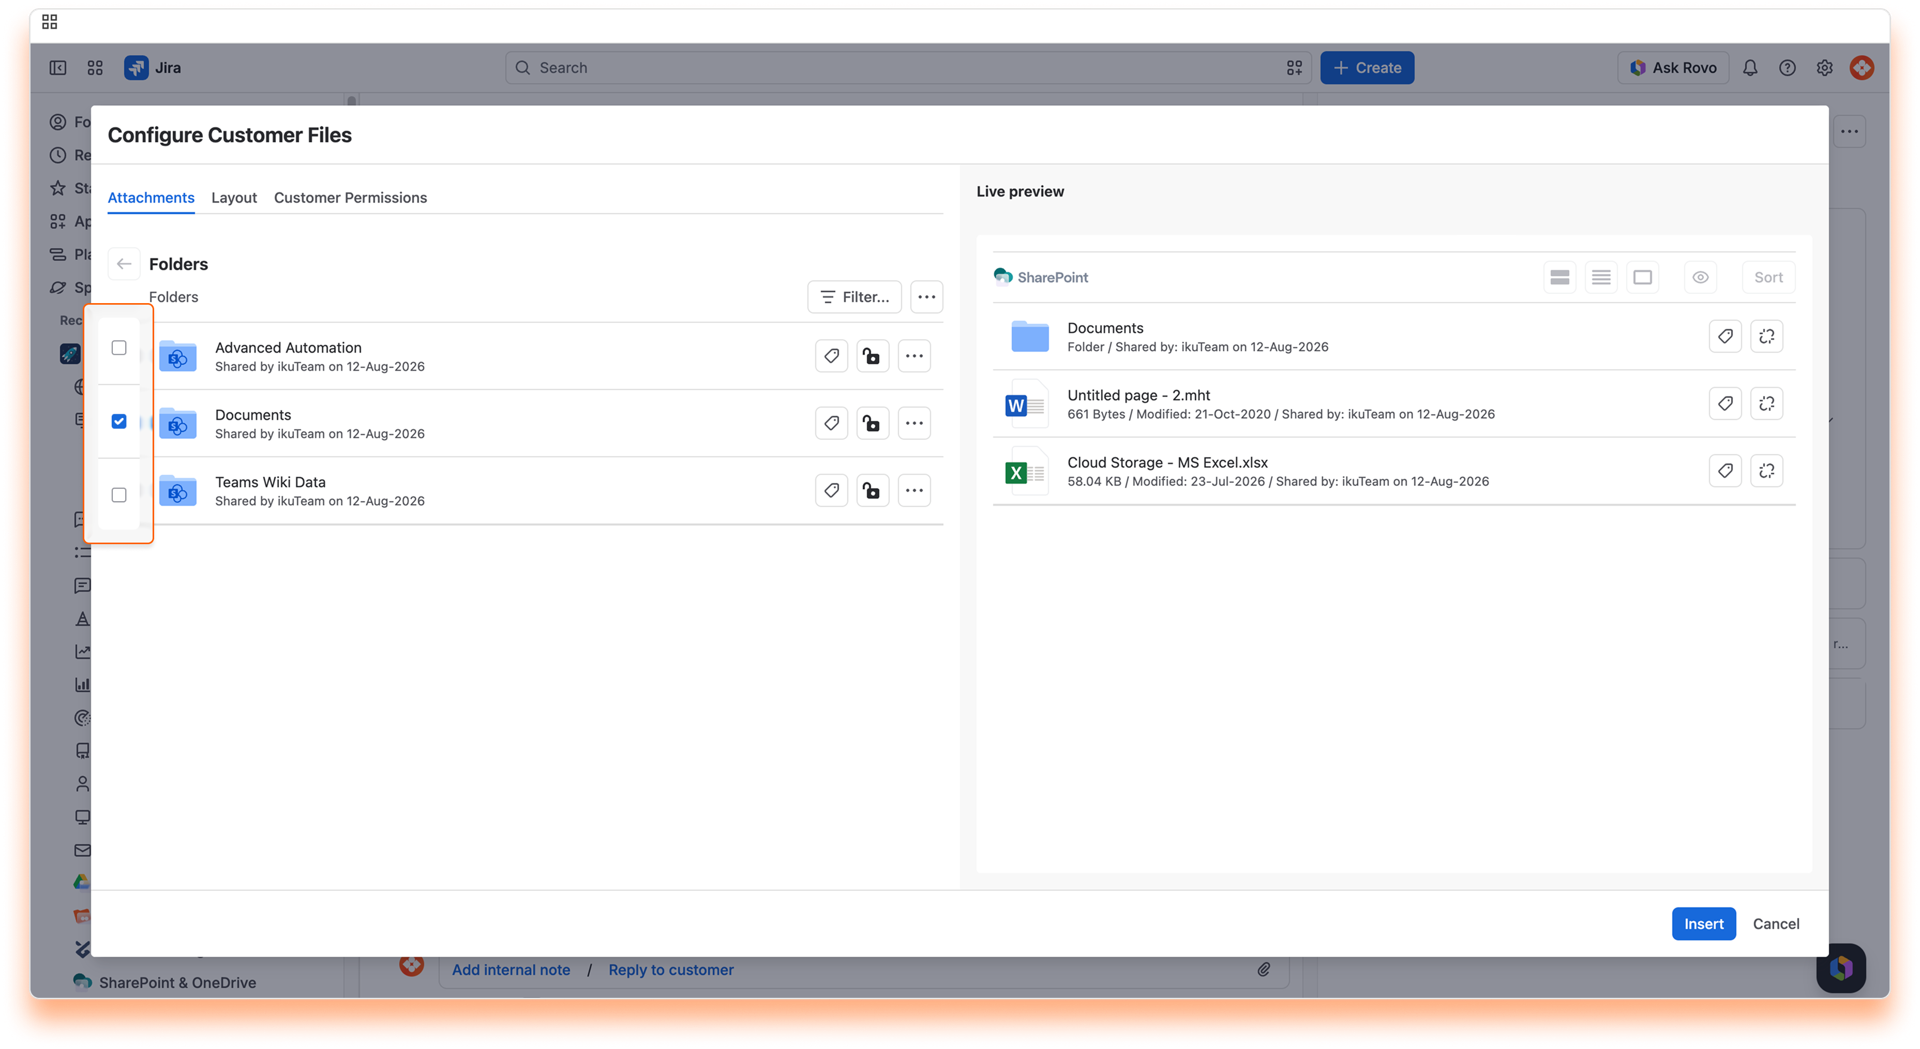
Task: Open the Sort dropdown in Live preview
Action: pos(1768,277)
